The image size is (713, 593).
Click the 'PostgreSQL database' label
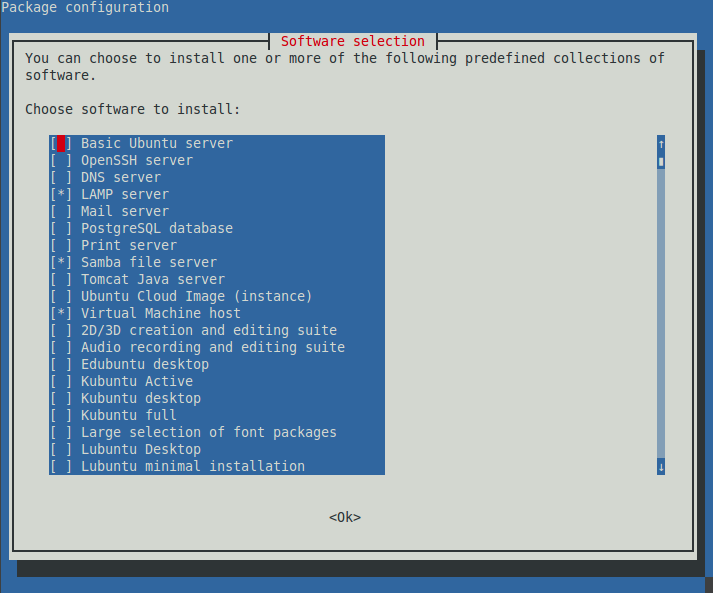[157, 228]
